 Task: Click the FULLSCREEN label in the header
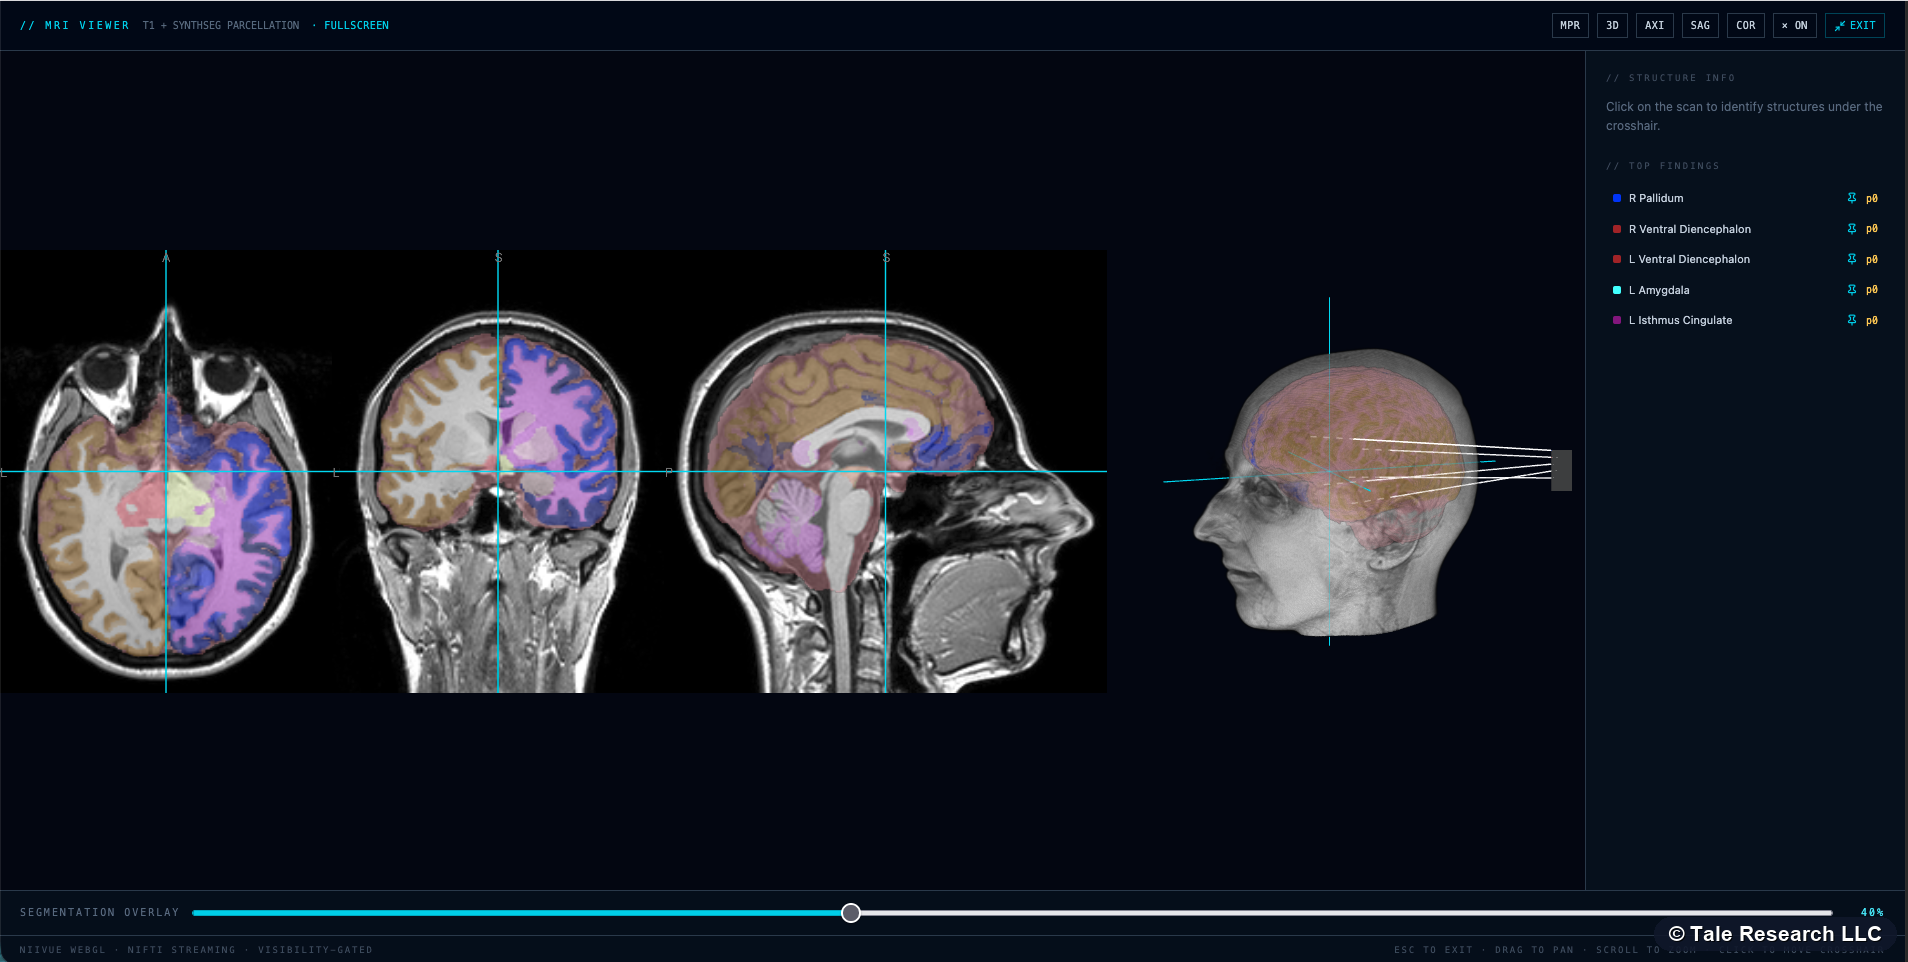click(356, 25)
